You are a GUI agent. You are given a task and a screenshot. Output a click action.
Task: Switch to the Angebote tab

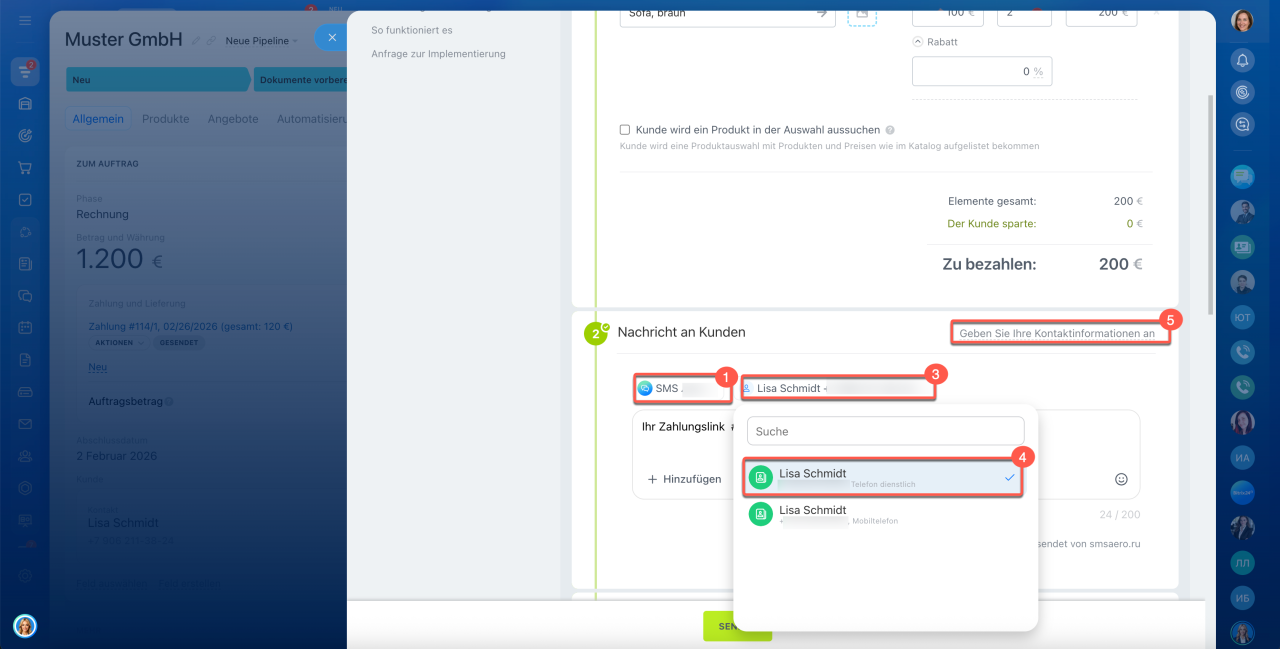pyautogui.click(x=233, y=119)
